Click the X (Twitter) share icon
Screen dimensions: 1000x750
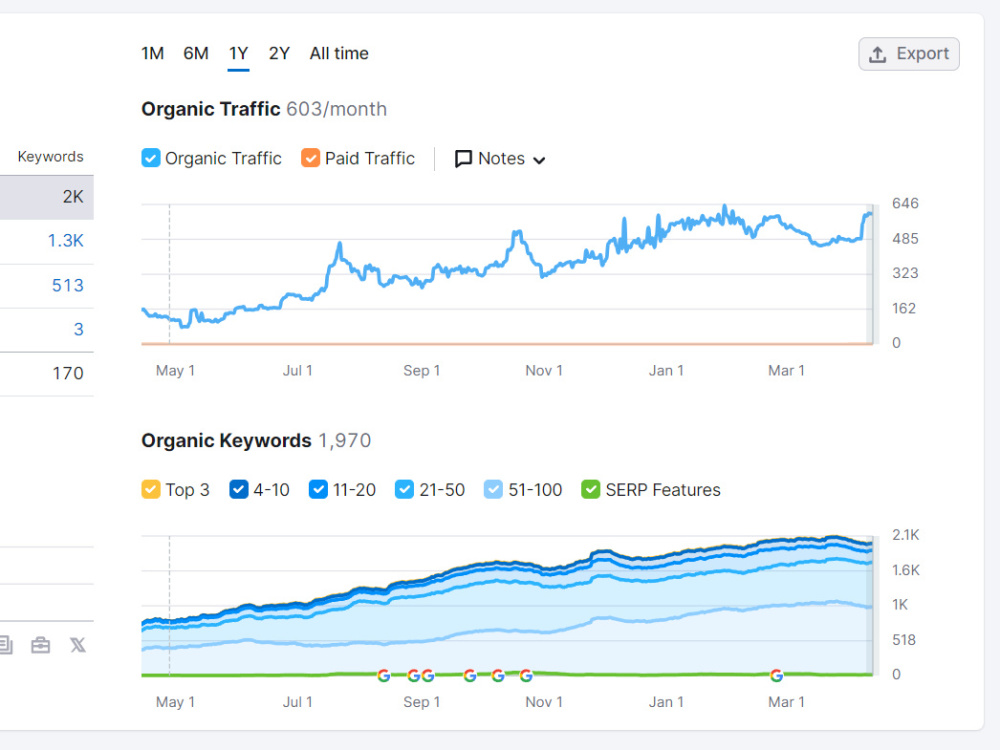(x=78, y=645)
